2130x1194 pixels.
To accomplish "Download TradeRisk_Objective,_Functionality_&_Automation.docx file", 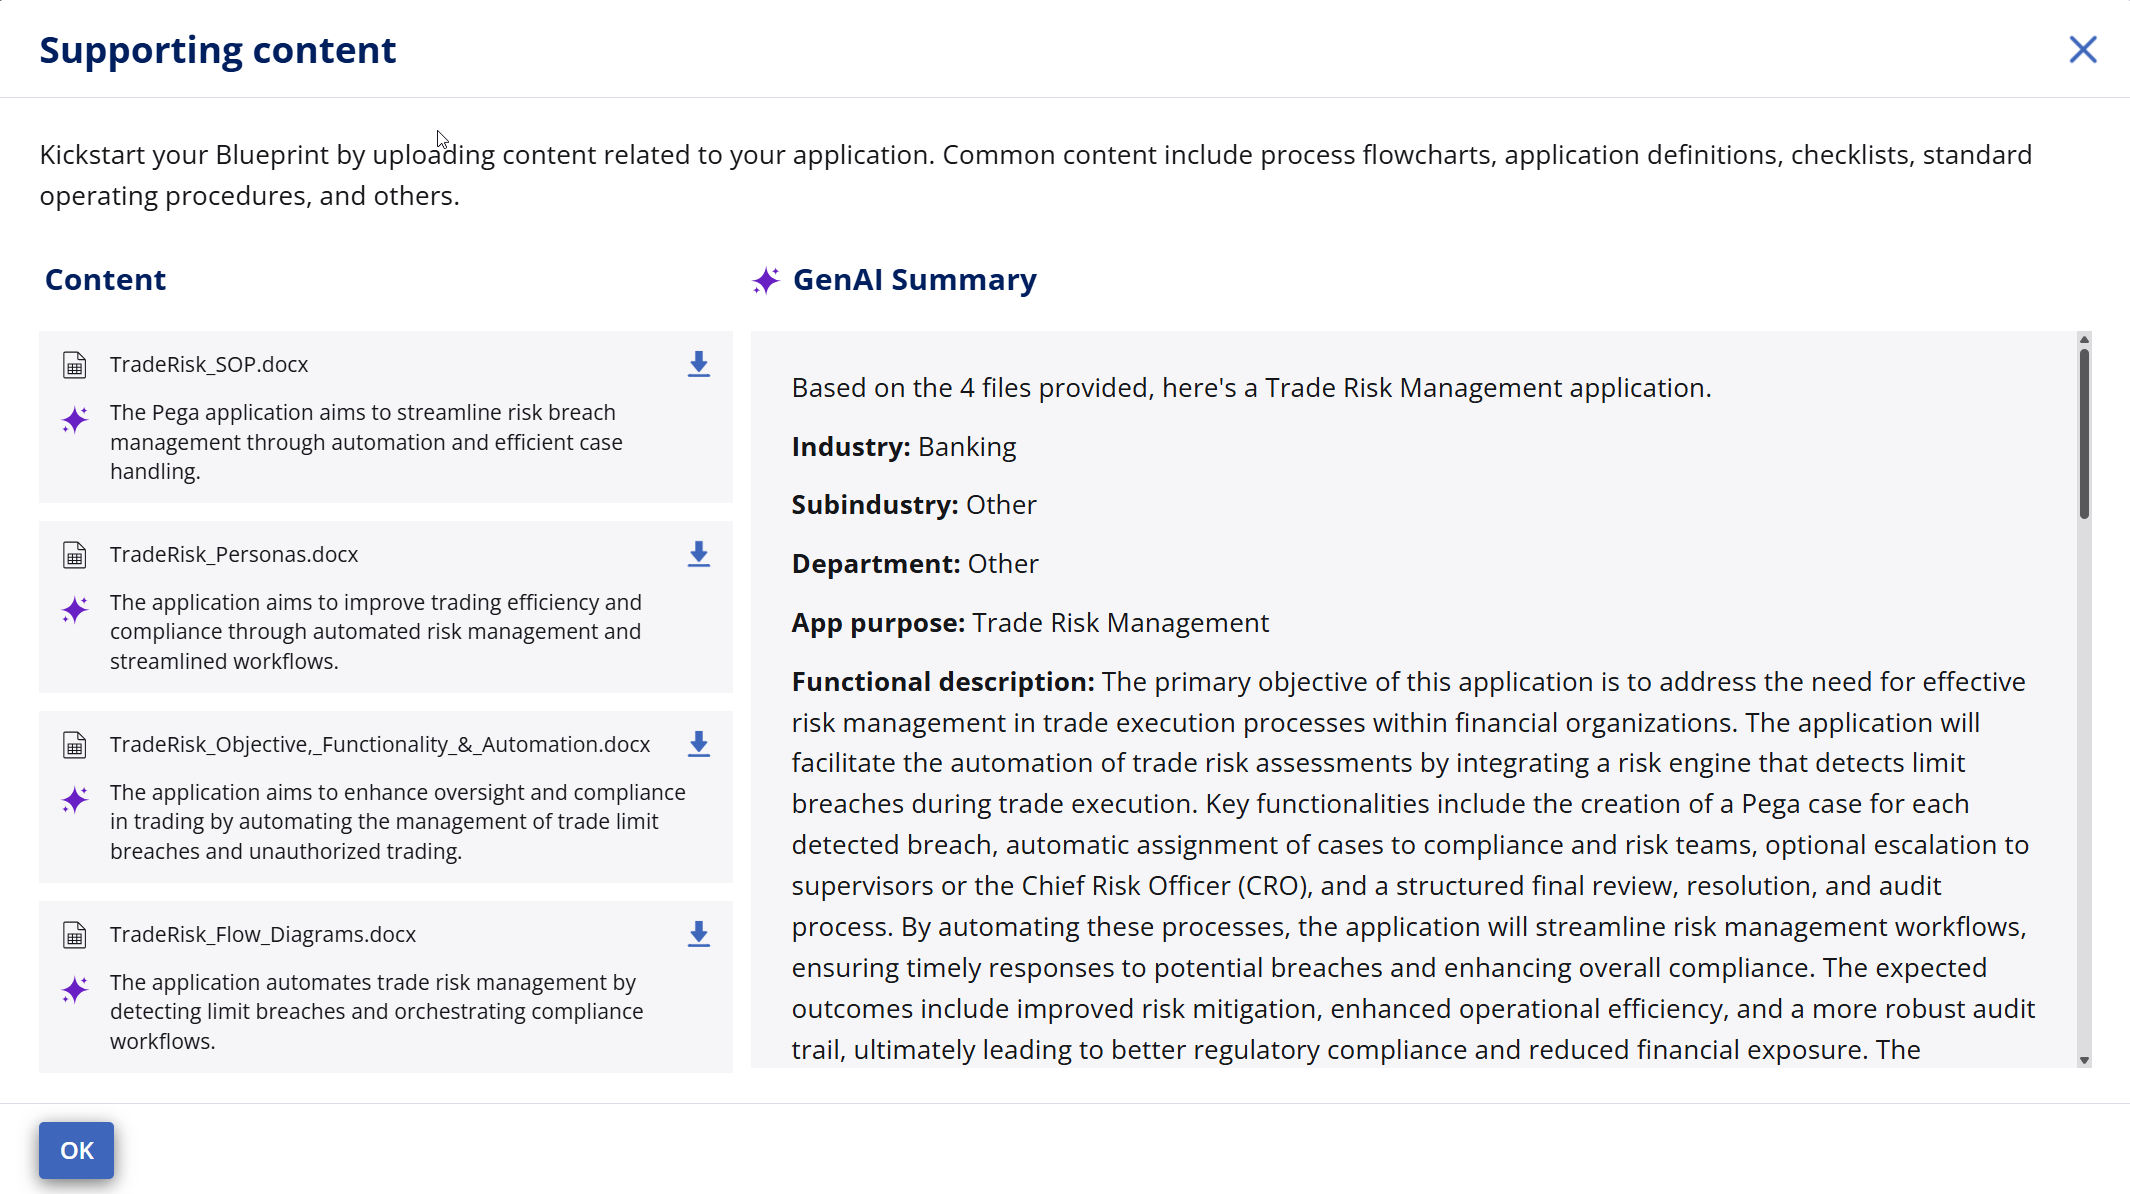I will (698, 744).
